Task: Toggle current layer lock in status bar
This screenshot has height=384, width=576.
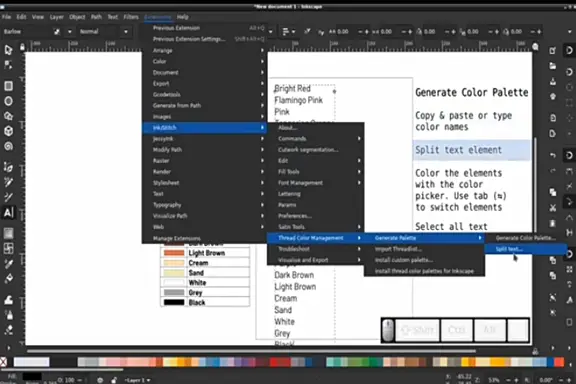Action: coord(114,380)
